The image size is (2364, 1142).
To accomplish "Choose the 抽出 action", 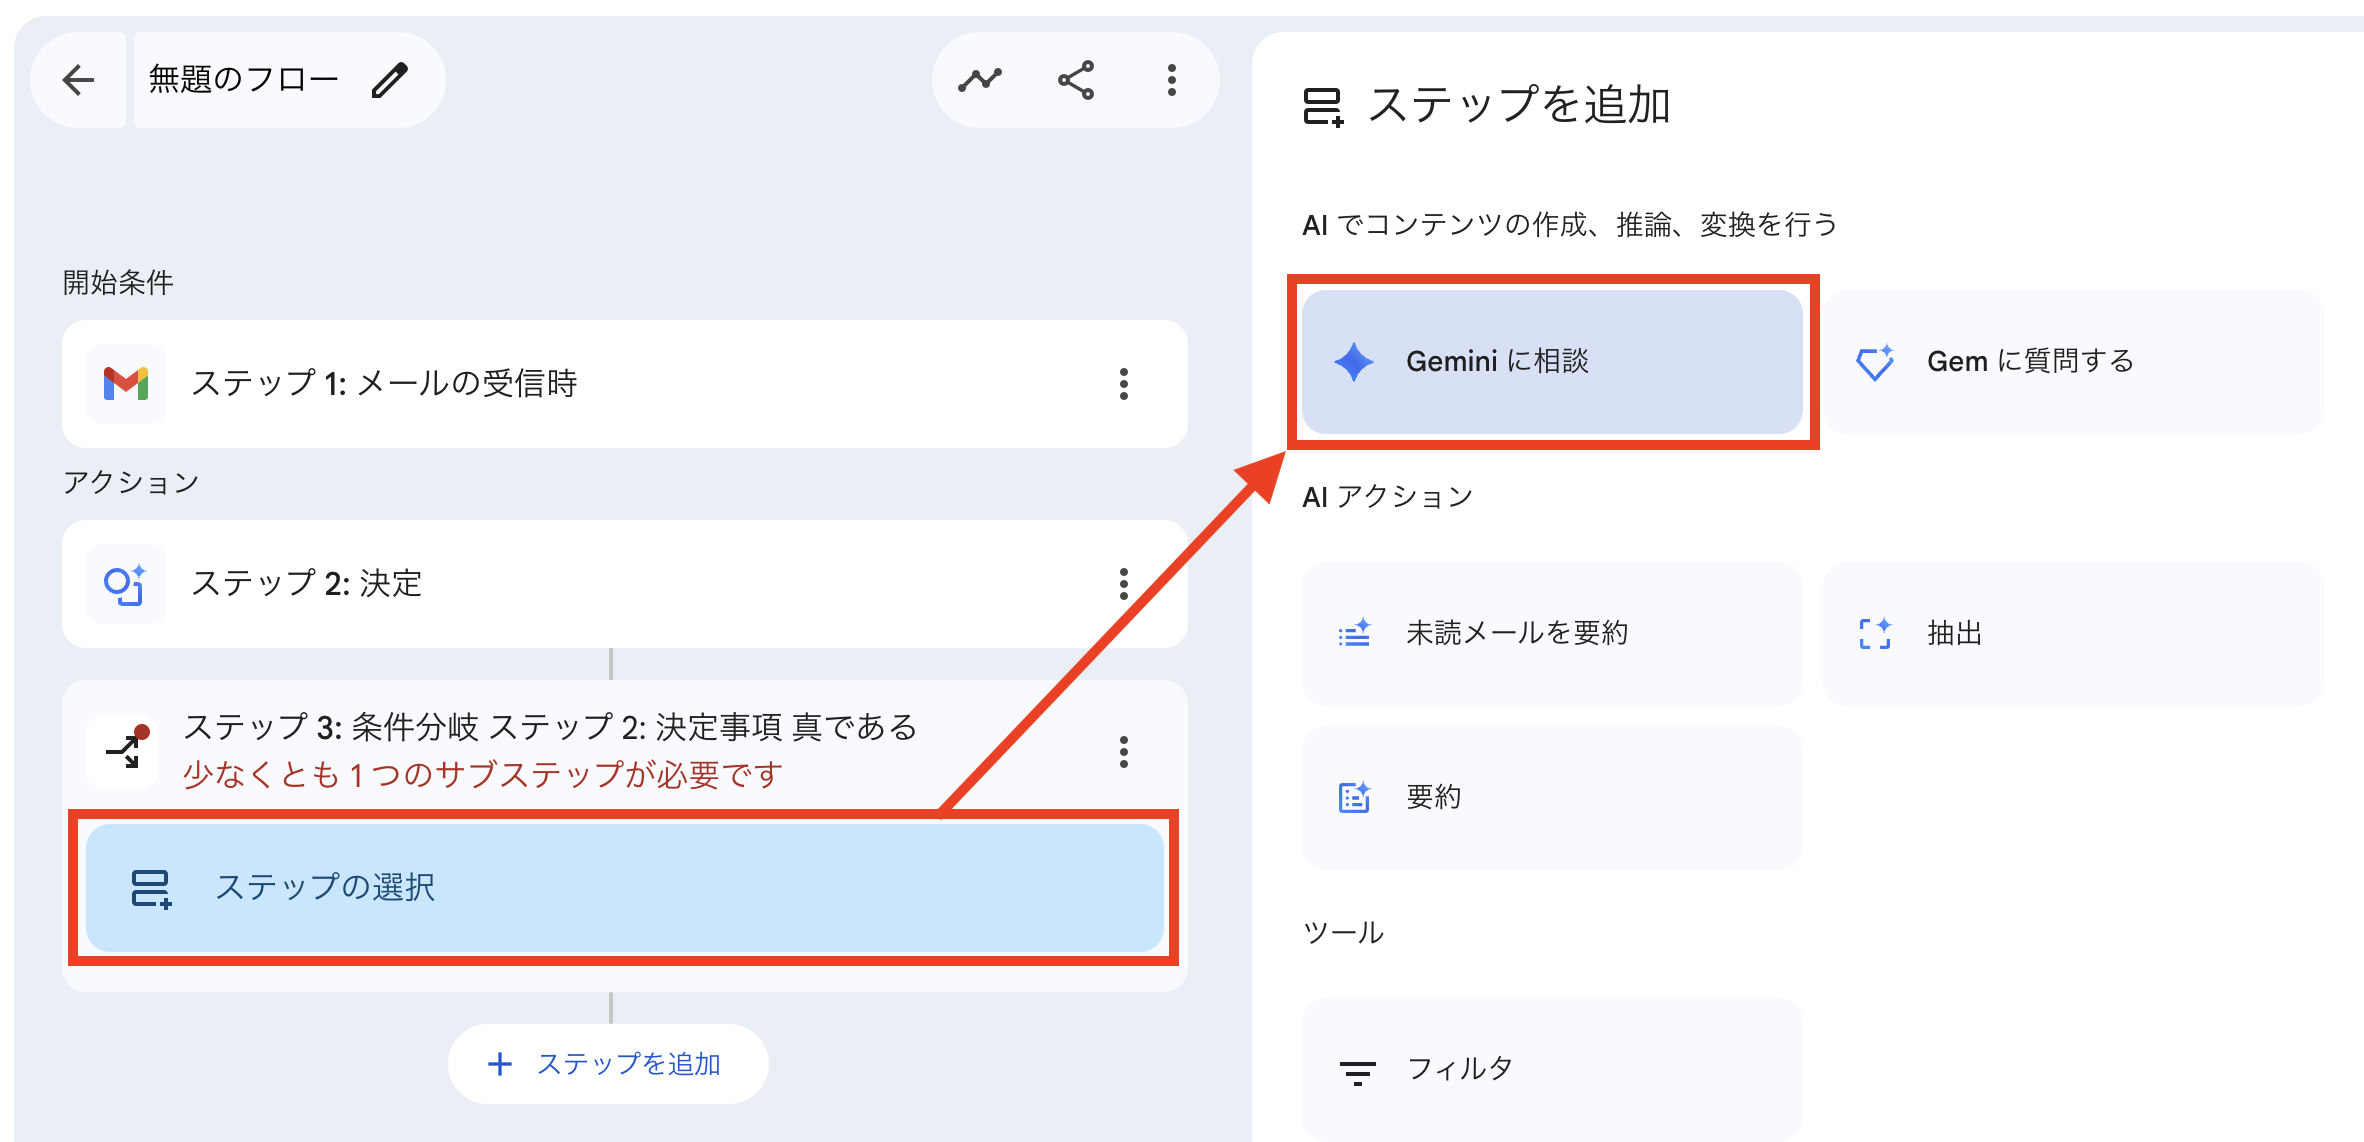I will 2072,634.
